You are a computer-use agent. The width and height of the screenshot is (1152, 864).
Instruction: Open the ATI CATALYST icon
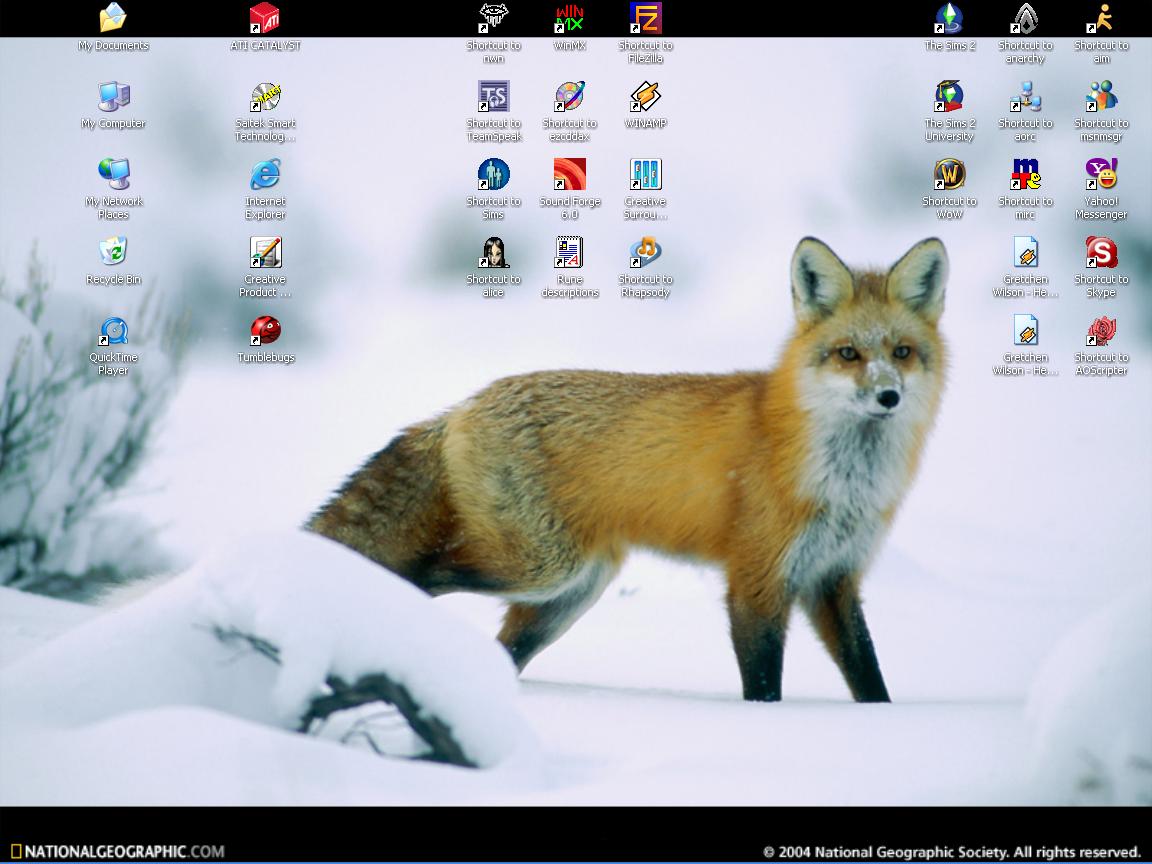tap(265, 19)
